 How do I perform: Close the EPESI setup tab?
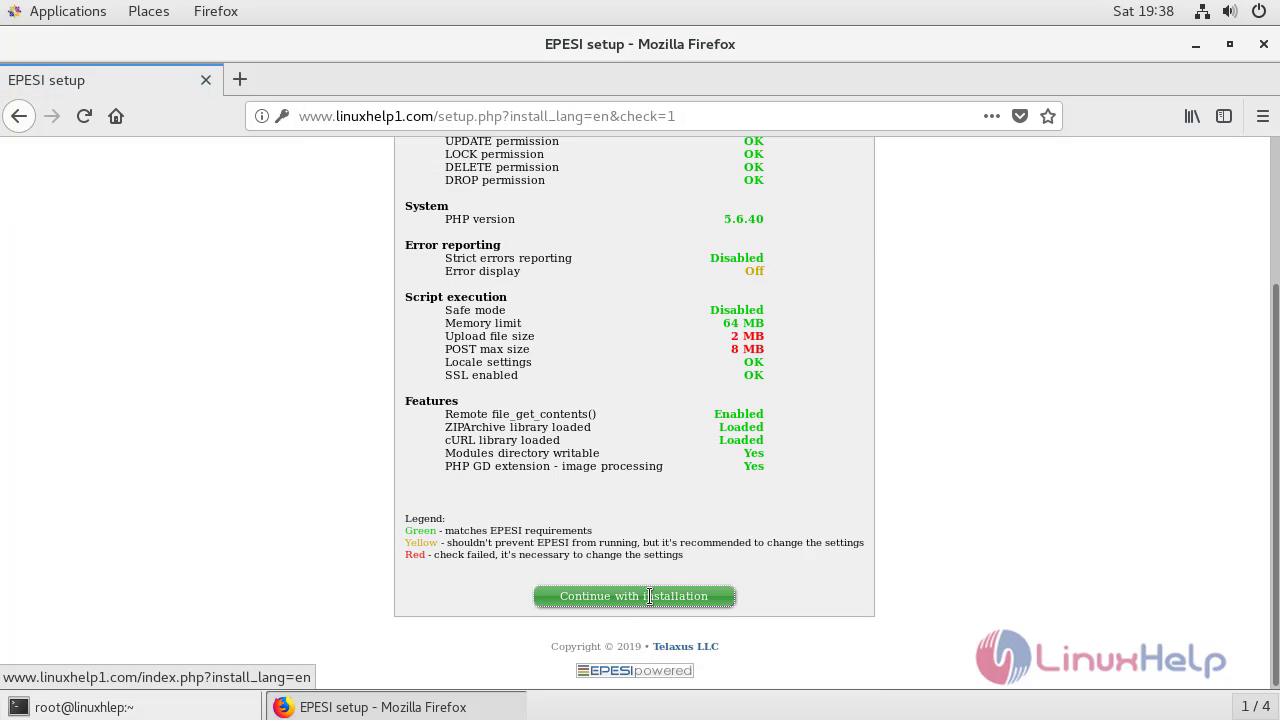(206, 80)
